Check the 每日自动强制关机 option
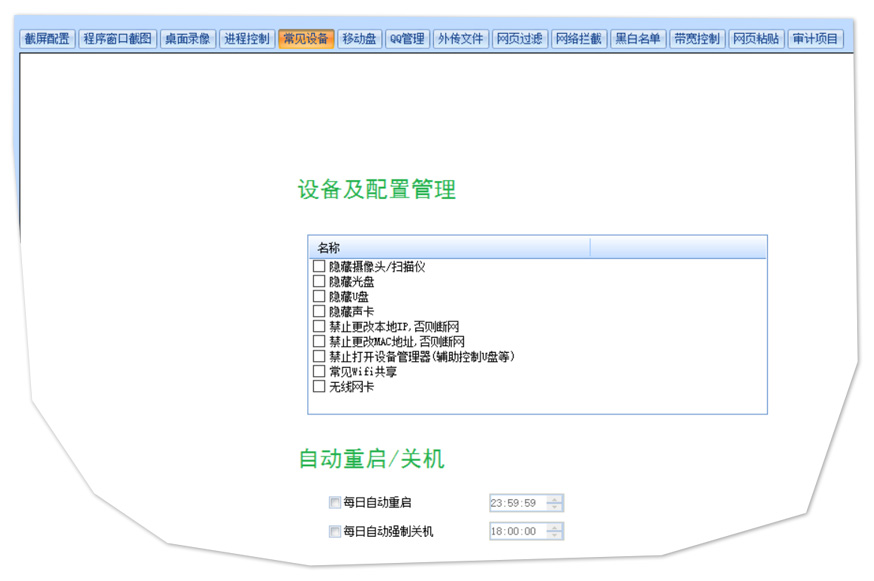Screen dimensions: 874x581 pos(335,532)
